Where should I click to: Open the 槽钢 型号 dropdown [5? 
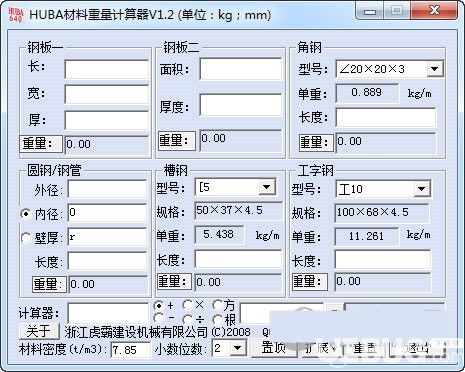click(x=267, y=187)
